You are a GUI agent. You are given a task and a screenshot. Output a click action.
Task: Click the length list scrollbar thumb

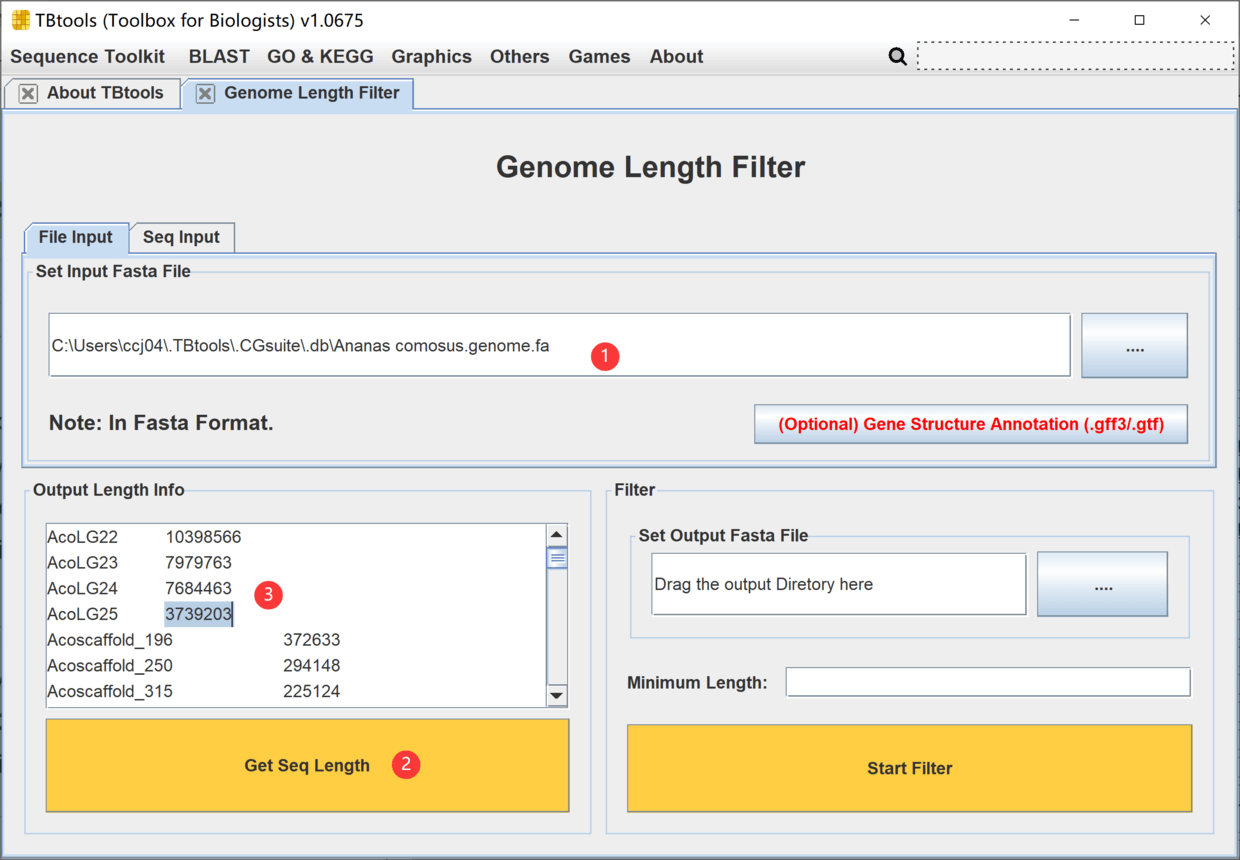tap(557, 558)
